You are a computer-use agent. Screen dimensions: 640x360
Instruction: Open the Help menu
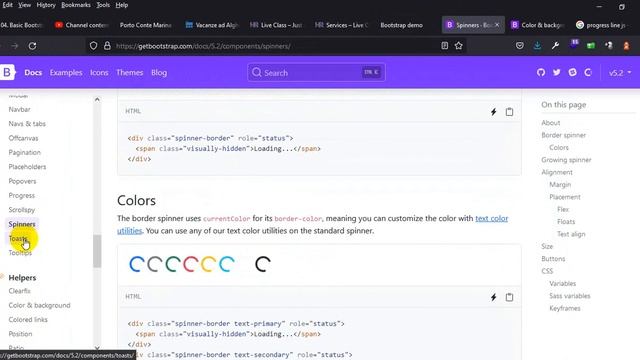122,5
